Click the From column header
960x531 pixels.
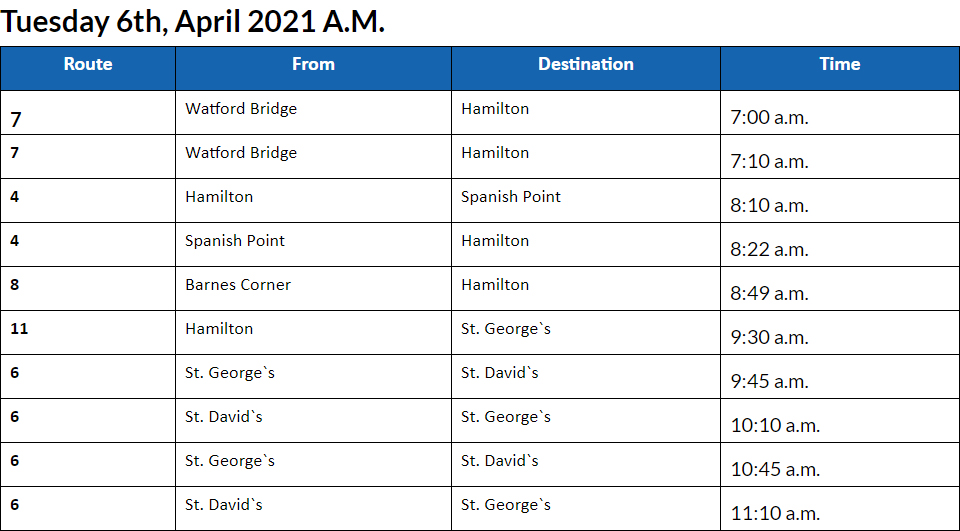click(x=313, y=64)
